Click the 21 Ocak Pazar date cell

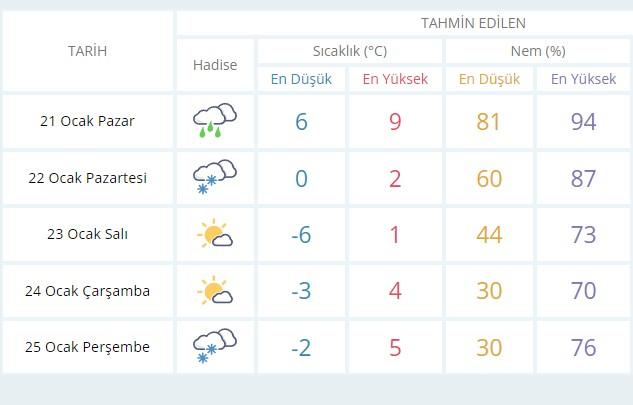point(87,121)
